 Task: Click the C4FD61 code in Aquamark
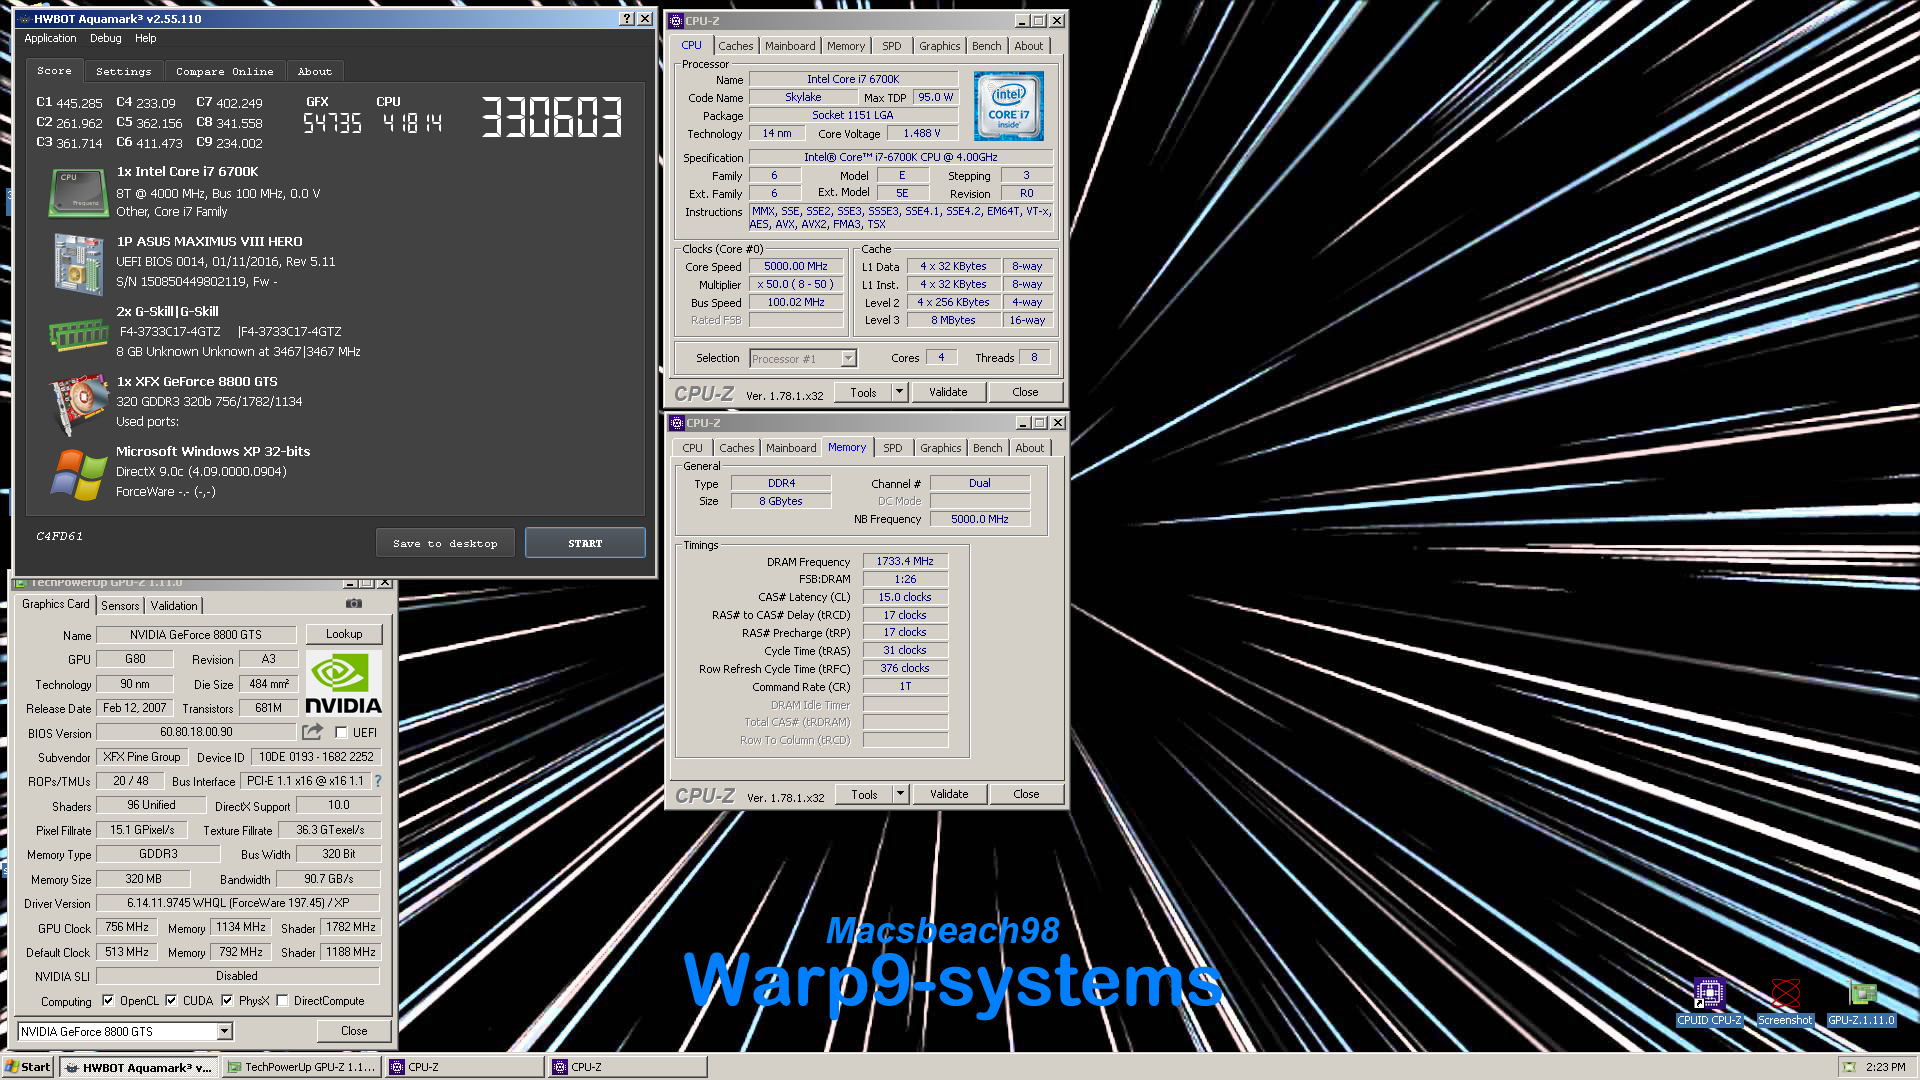click(59, 537)
